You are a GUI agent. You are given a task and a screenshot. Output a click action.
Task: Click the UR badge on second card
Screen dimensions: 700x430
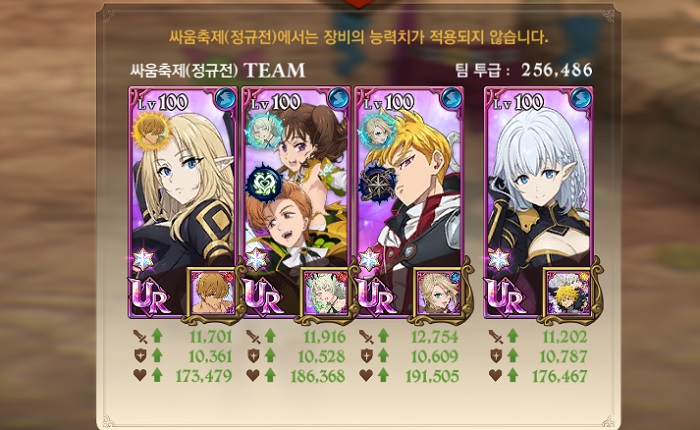click(262, 297)
